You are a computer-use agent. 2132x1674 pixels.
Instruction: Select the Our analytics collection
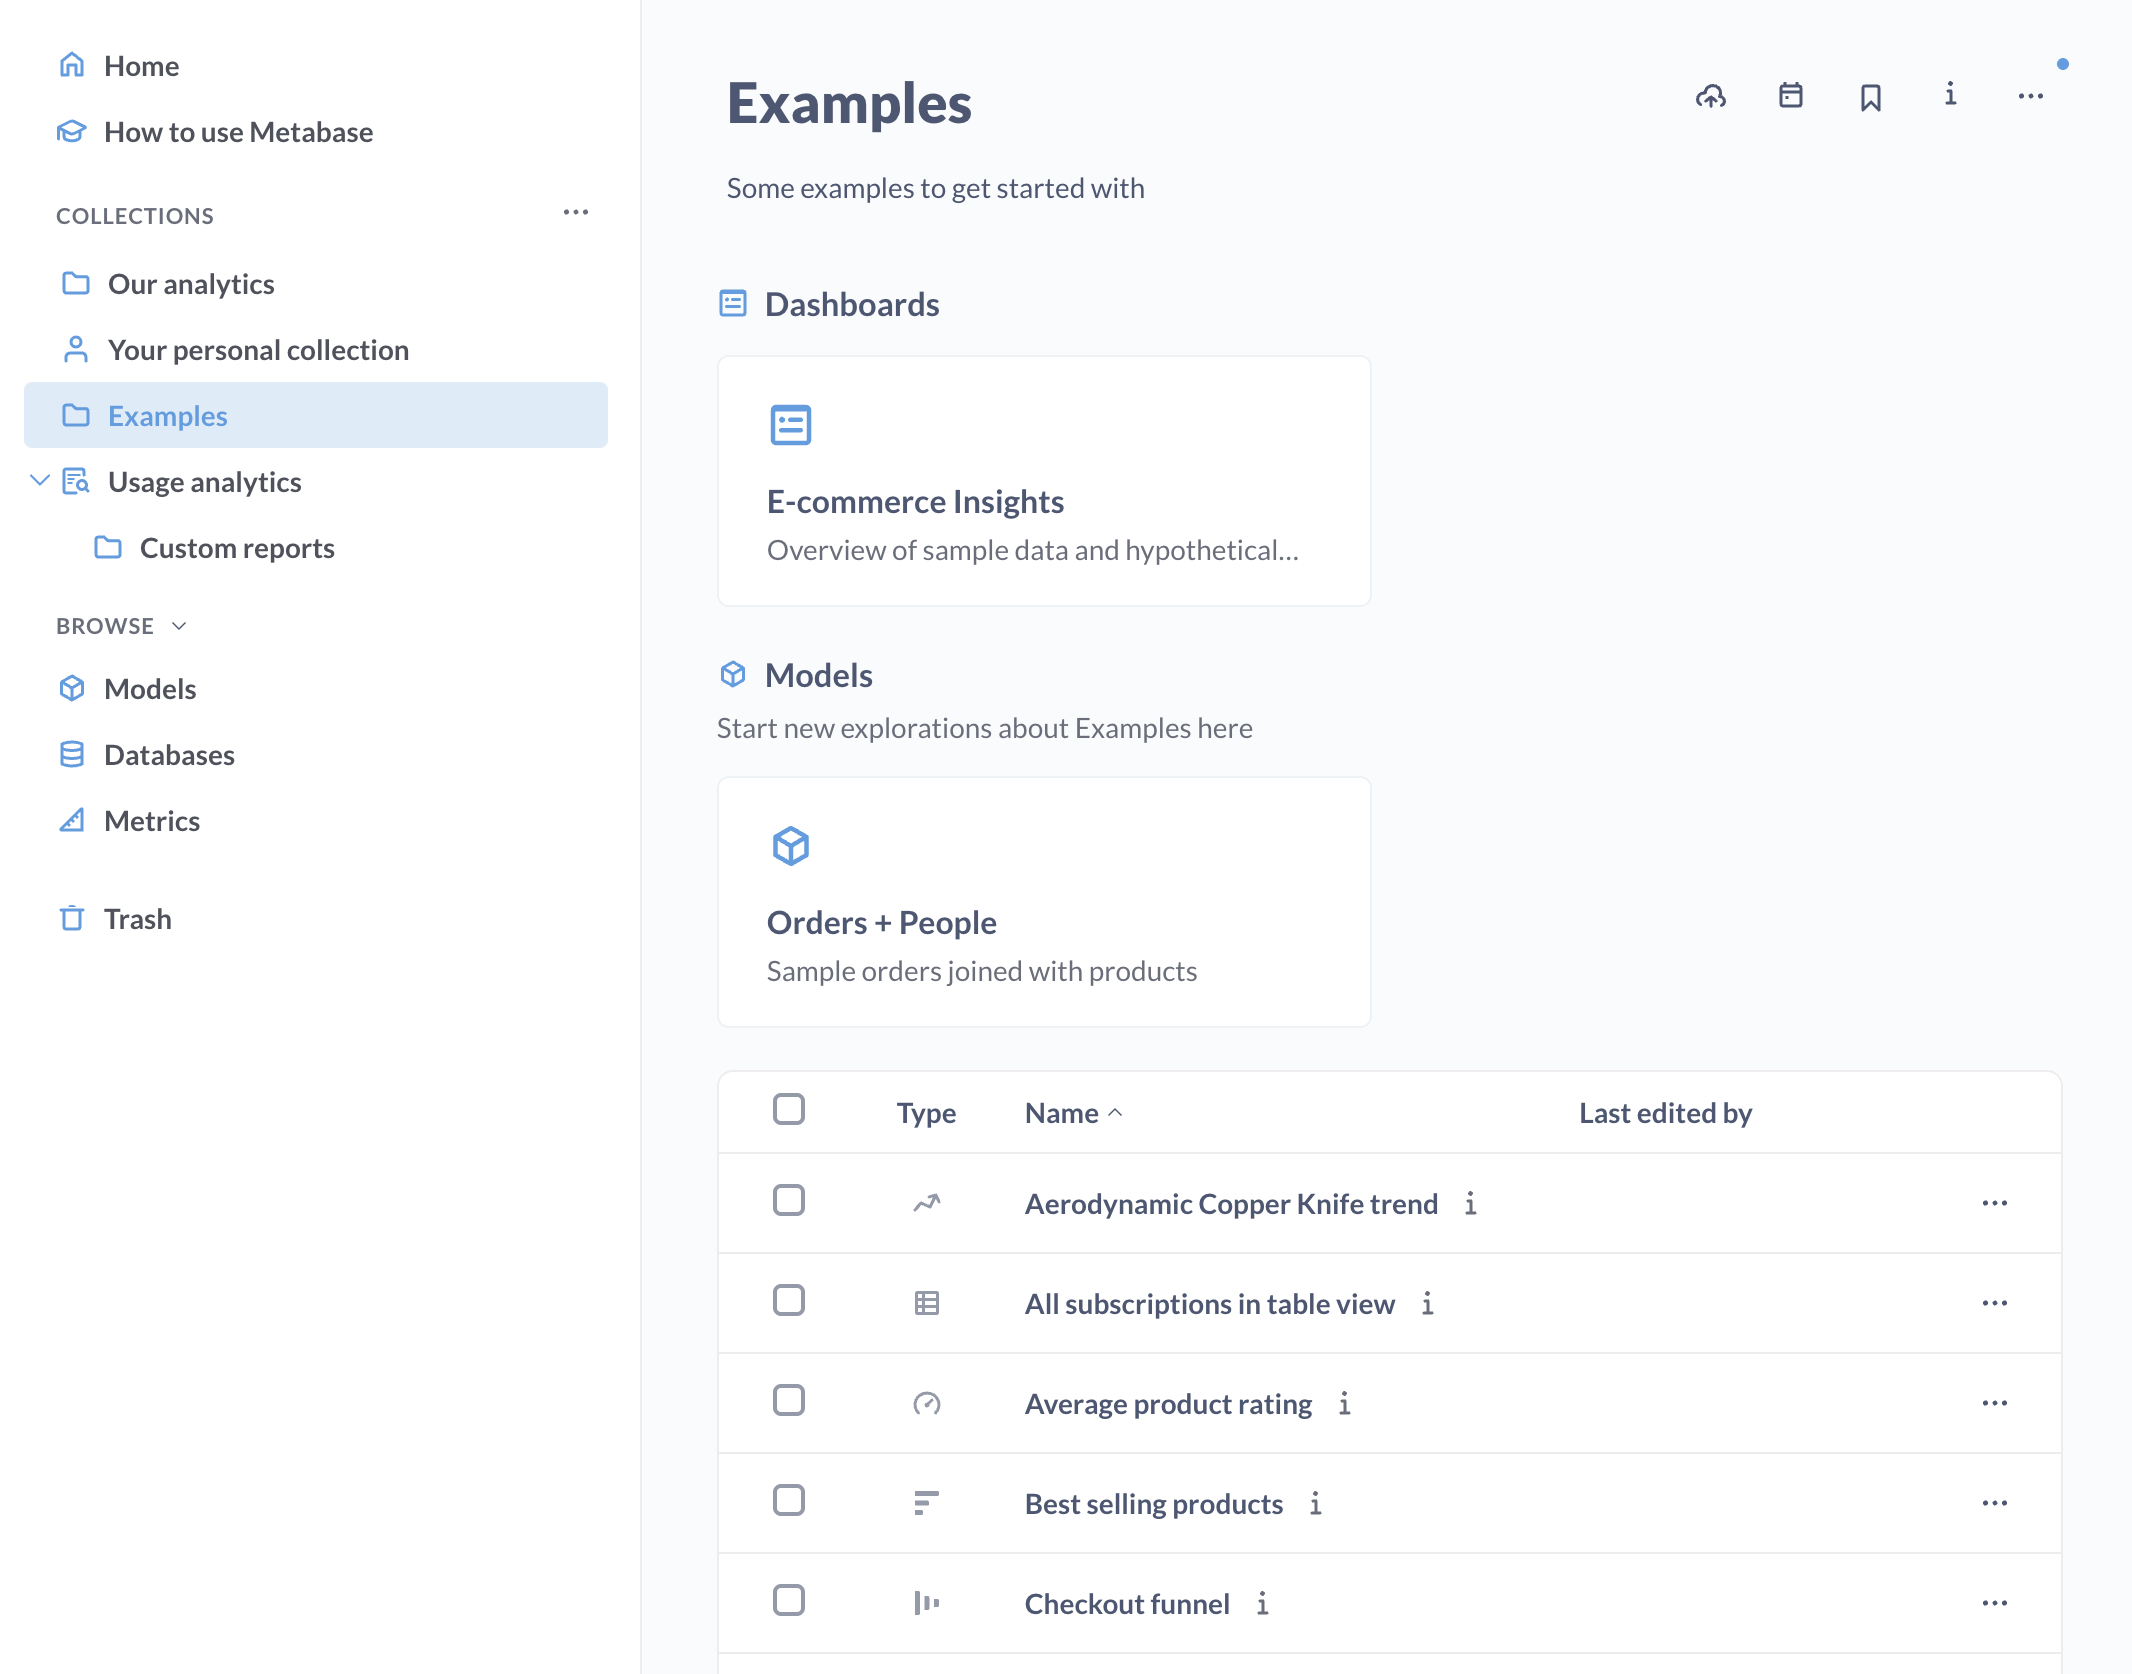(x=190, y=282)
